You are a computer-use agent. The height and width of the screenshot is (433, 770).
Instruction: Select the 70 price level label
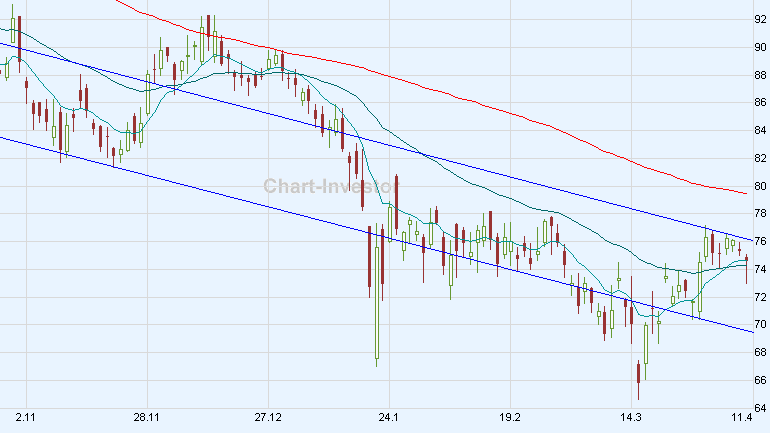(x=760, y=325)
